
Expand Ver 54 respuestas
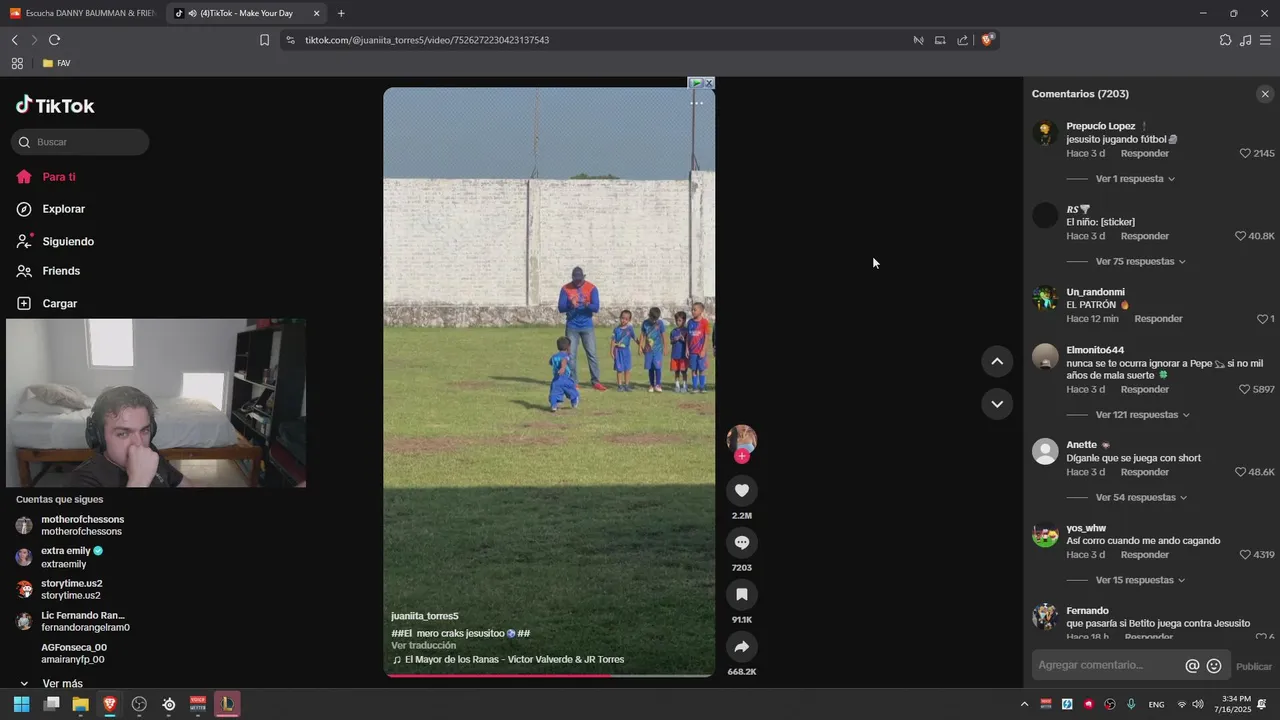(x=1141, y=498)
